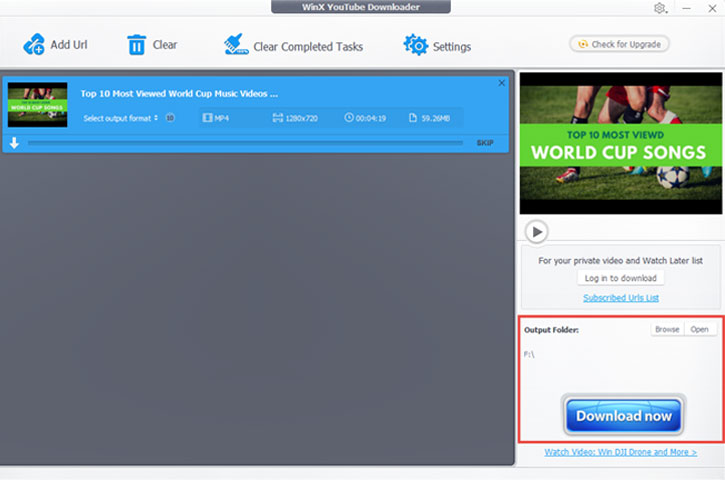
Task: Remove the World Cup video task
Action: click(502, 83)
